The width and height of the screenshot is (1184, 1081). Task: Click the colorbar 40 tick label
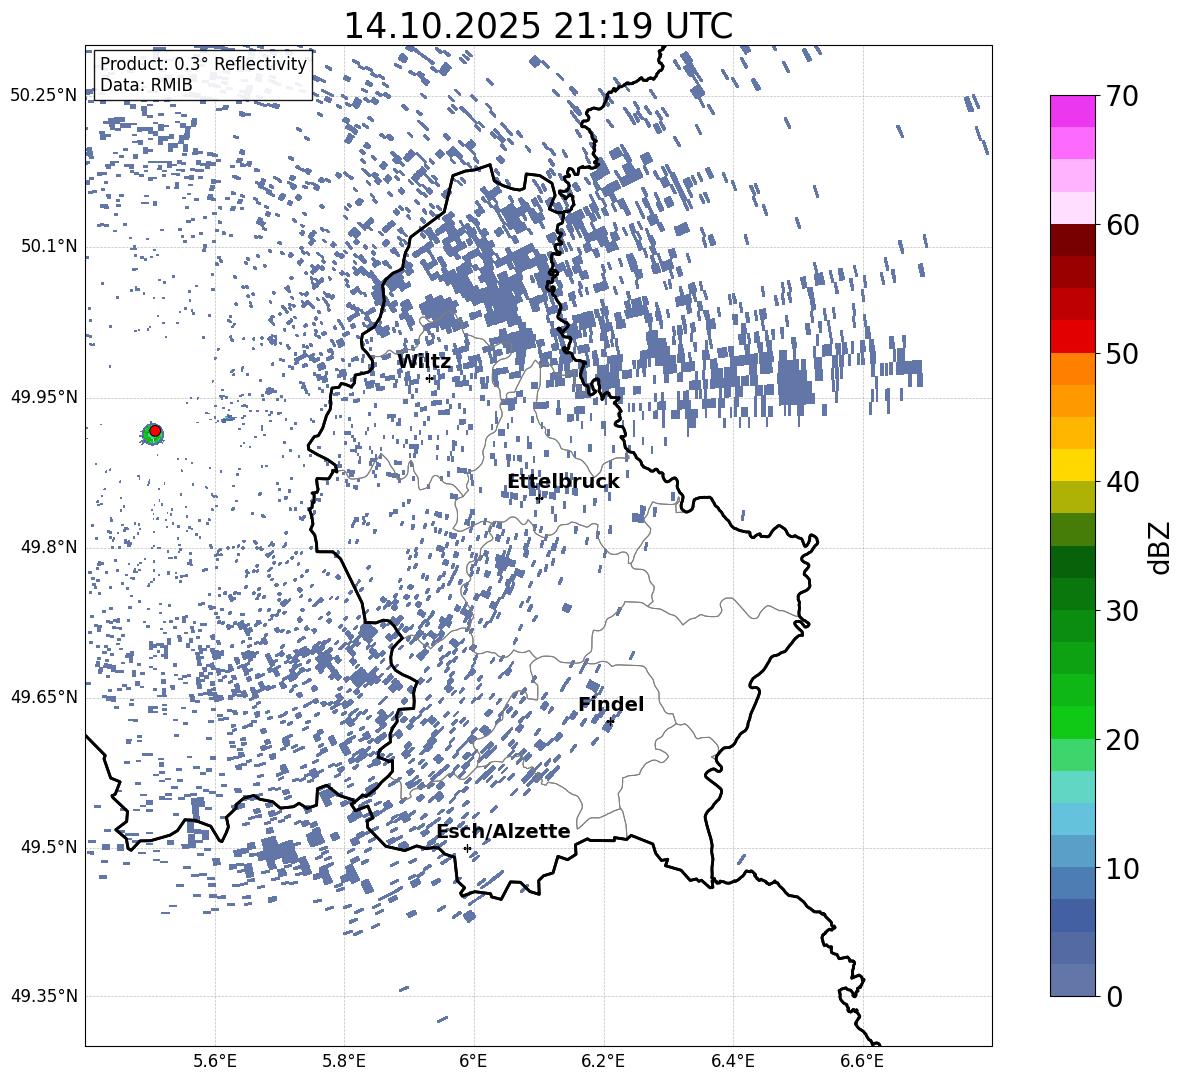[x=1122, y=482]
